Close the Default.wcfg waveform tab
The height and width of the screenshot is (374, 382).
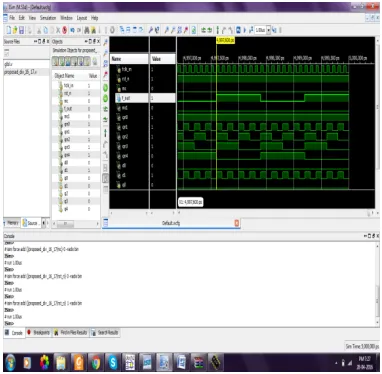[x=237, y=223]
